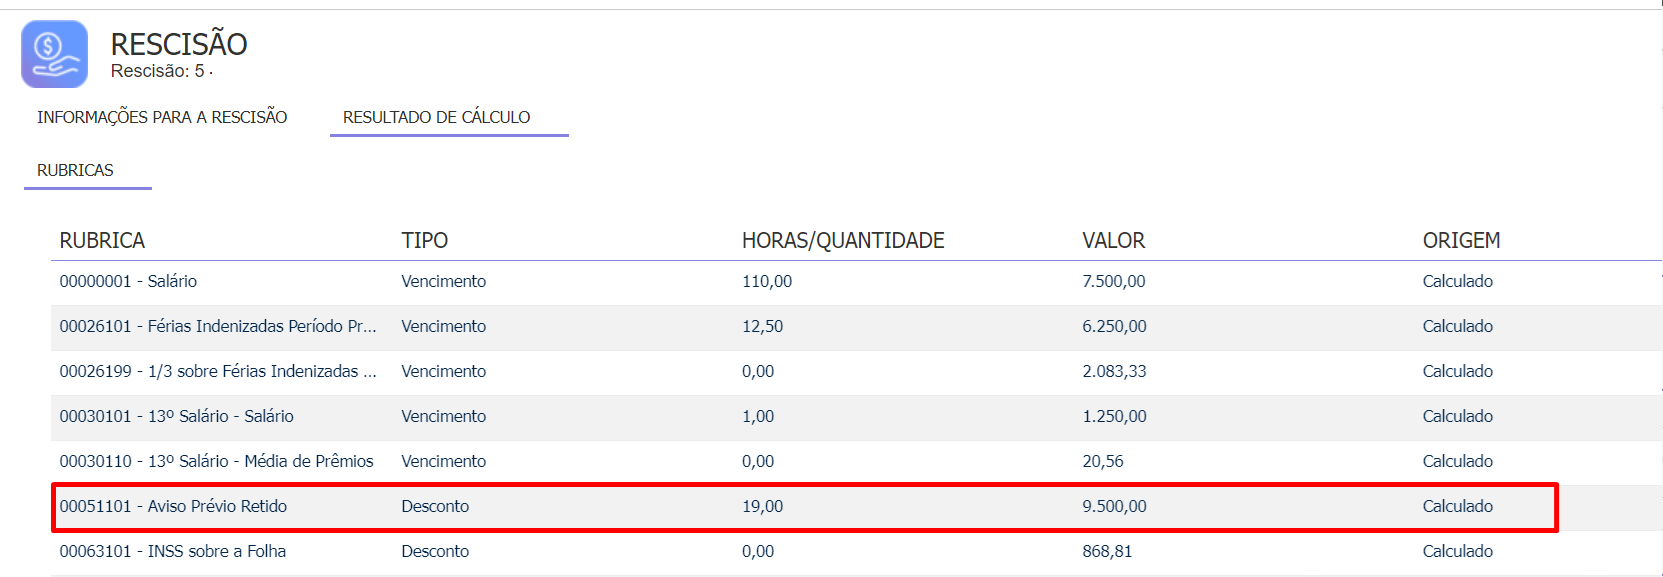Choose the 13º Salário - Média de Prêmios row
Image resolution: width=1663 pixels, height=577 pixels.
pyautogui.click(x=856, y=462)
